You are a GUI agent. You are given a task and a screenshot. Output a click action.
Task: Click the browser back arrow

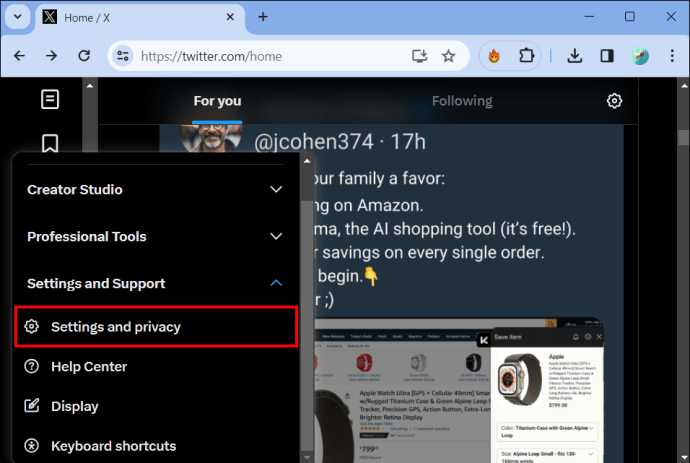19,56
